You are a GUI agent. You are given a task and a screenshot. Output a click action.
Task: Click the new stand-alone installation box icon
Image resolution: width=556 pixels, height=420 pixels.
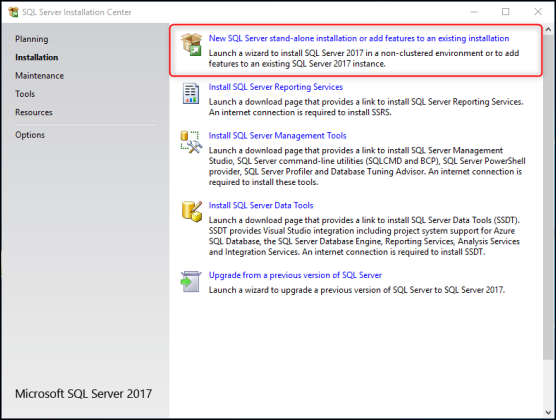(191, 44)
